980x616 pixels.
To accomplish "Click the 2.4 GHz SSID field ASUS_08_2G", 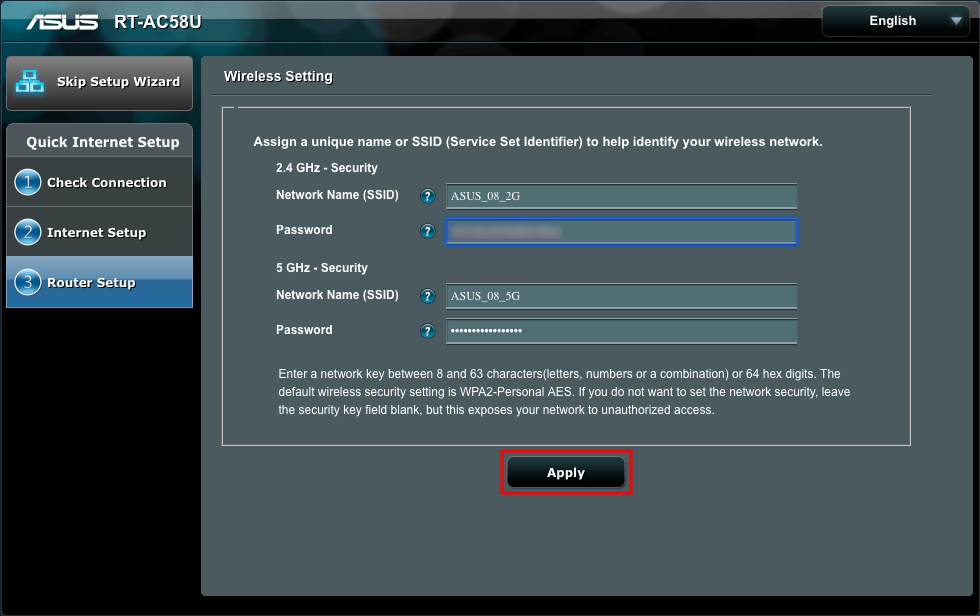I will 621,196.
